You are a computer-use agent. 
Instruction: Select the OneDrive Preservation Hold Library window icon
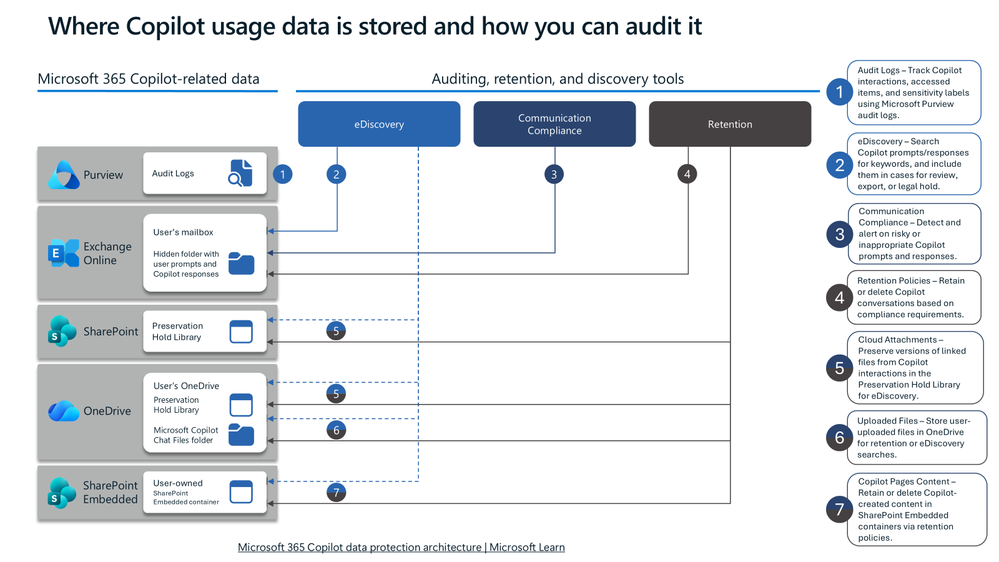(241, 405)
